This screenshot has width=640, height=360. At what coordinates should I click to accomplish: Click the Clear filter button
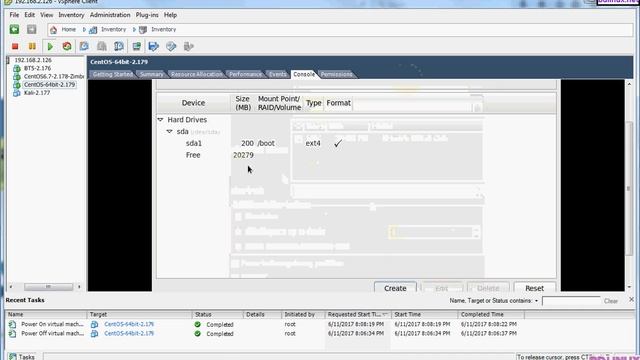coord(611,301)
